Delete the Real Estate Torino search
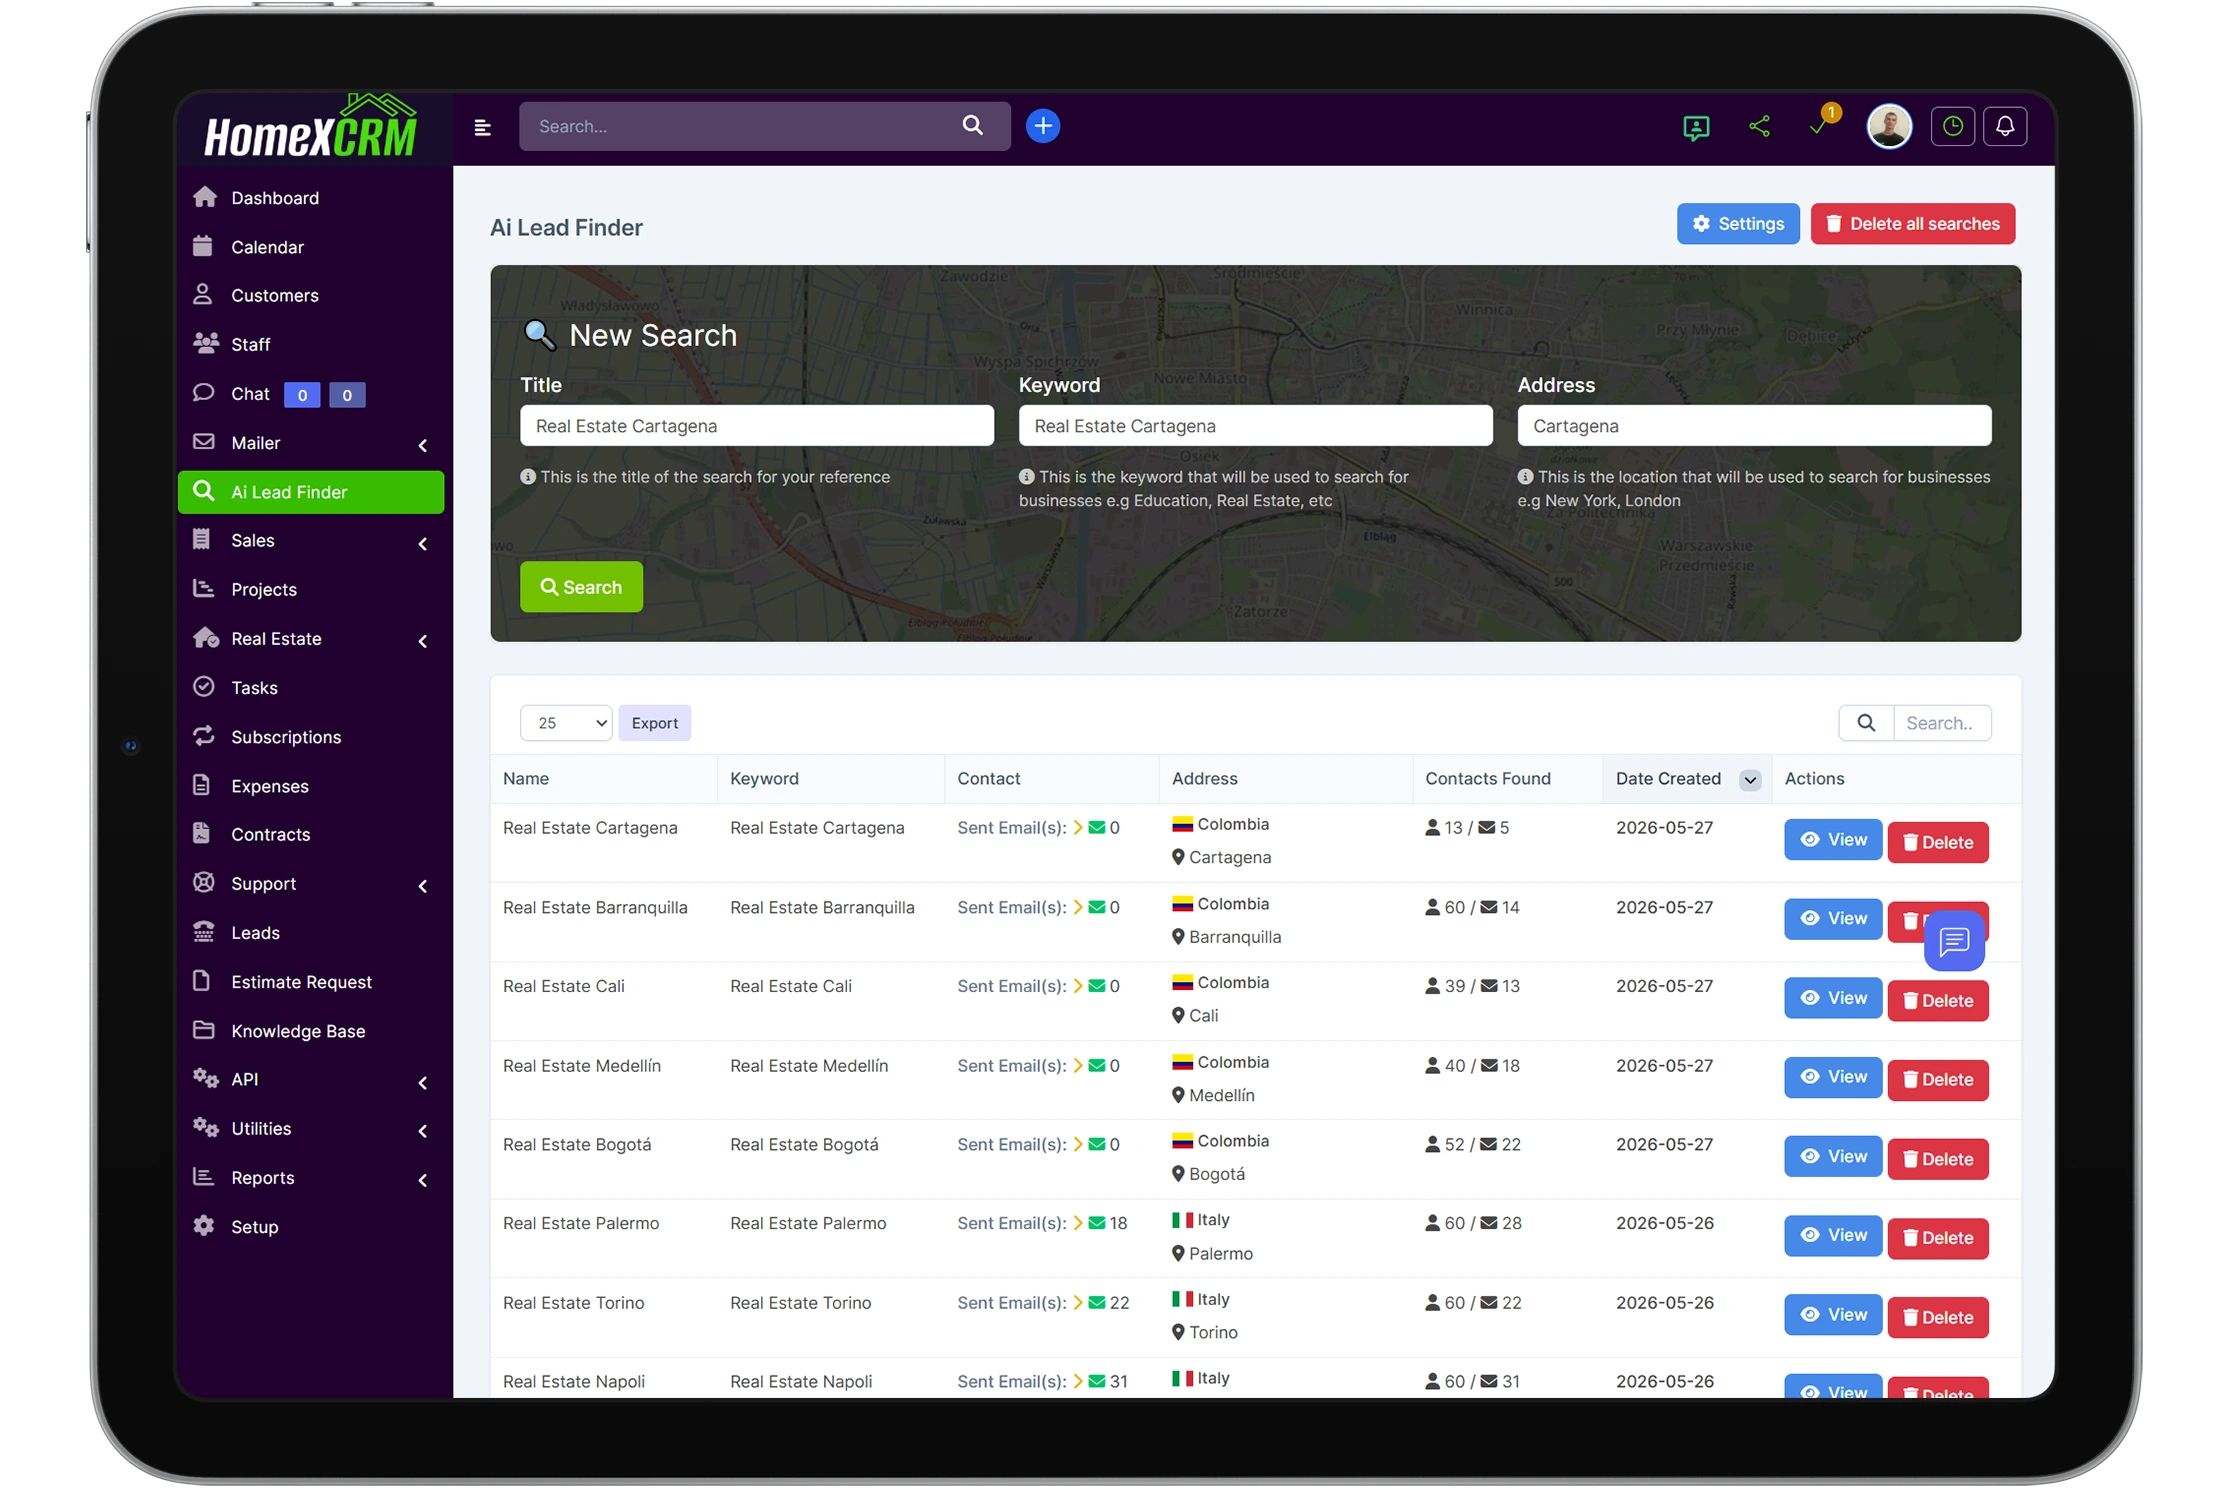The width and height of the screenshot is (2240, 1488). pos(1938,1318)
